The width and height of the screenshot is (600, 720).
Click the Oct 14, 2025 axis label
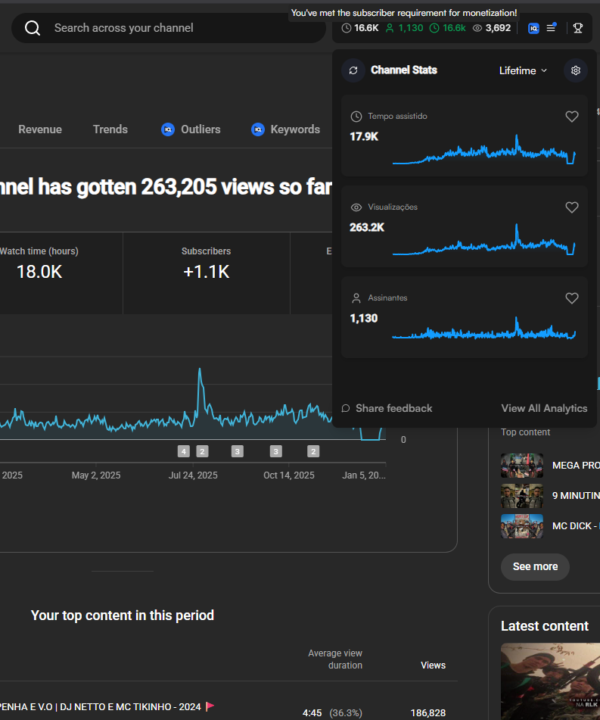[x=289, y=475]
